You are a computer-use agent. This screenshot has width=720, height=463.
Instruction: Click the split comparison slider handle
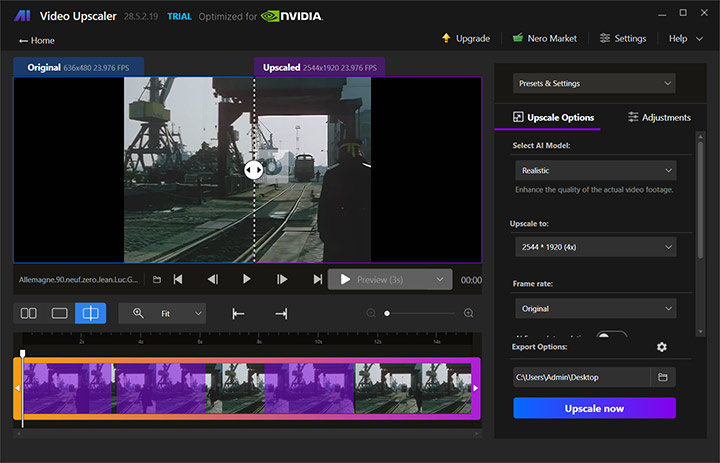point(253,170)
